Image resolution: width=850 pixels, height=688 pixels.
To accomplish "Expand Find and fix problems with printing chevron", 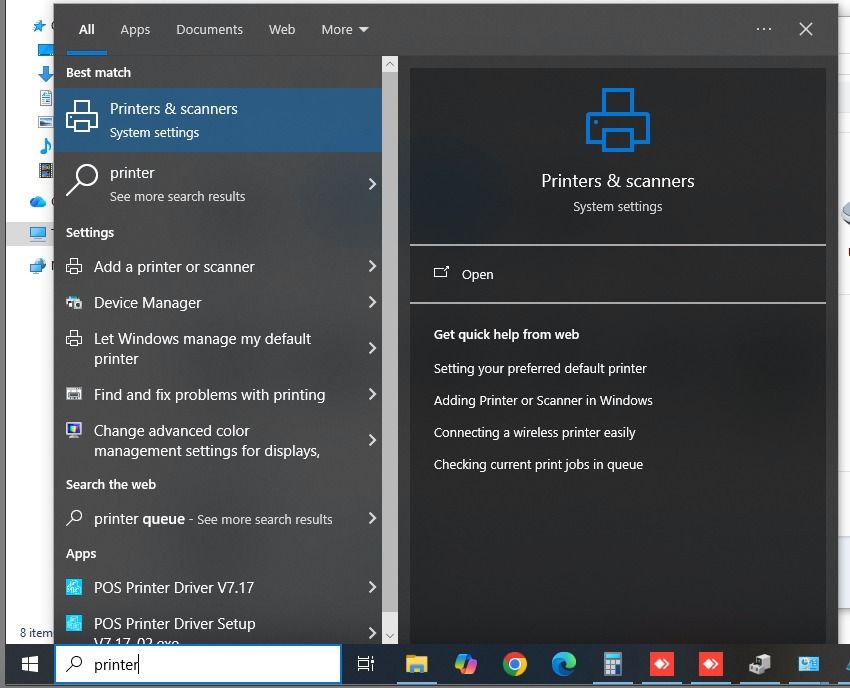I will tap(372, 394).
